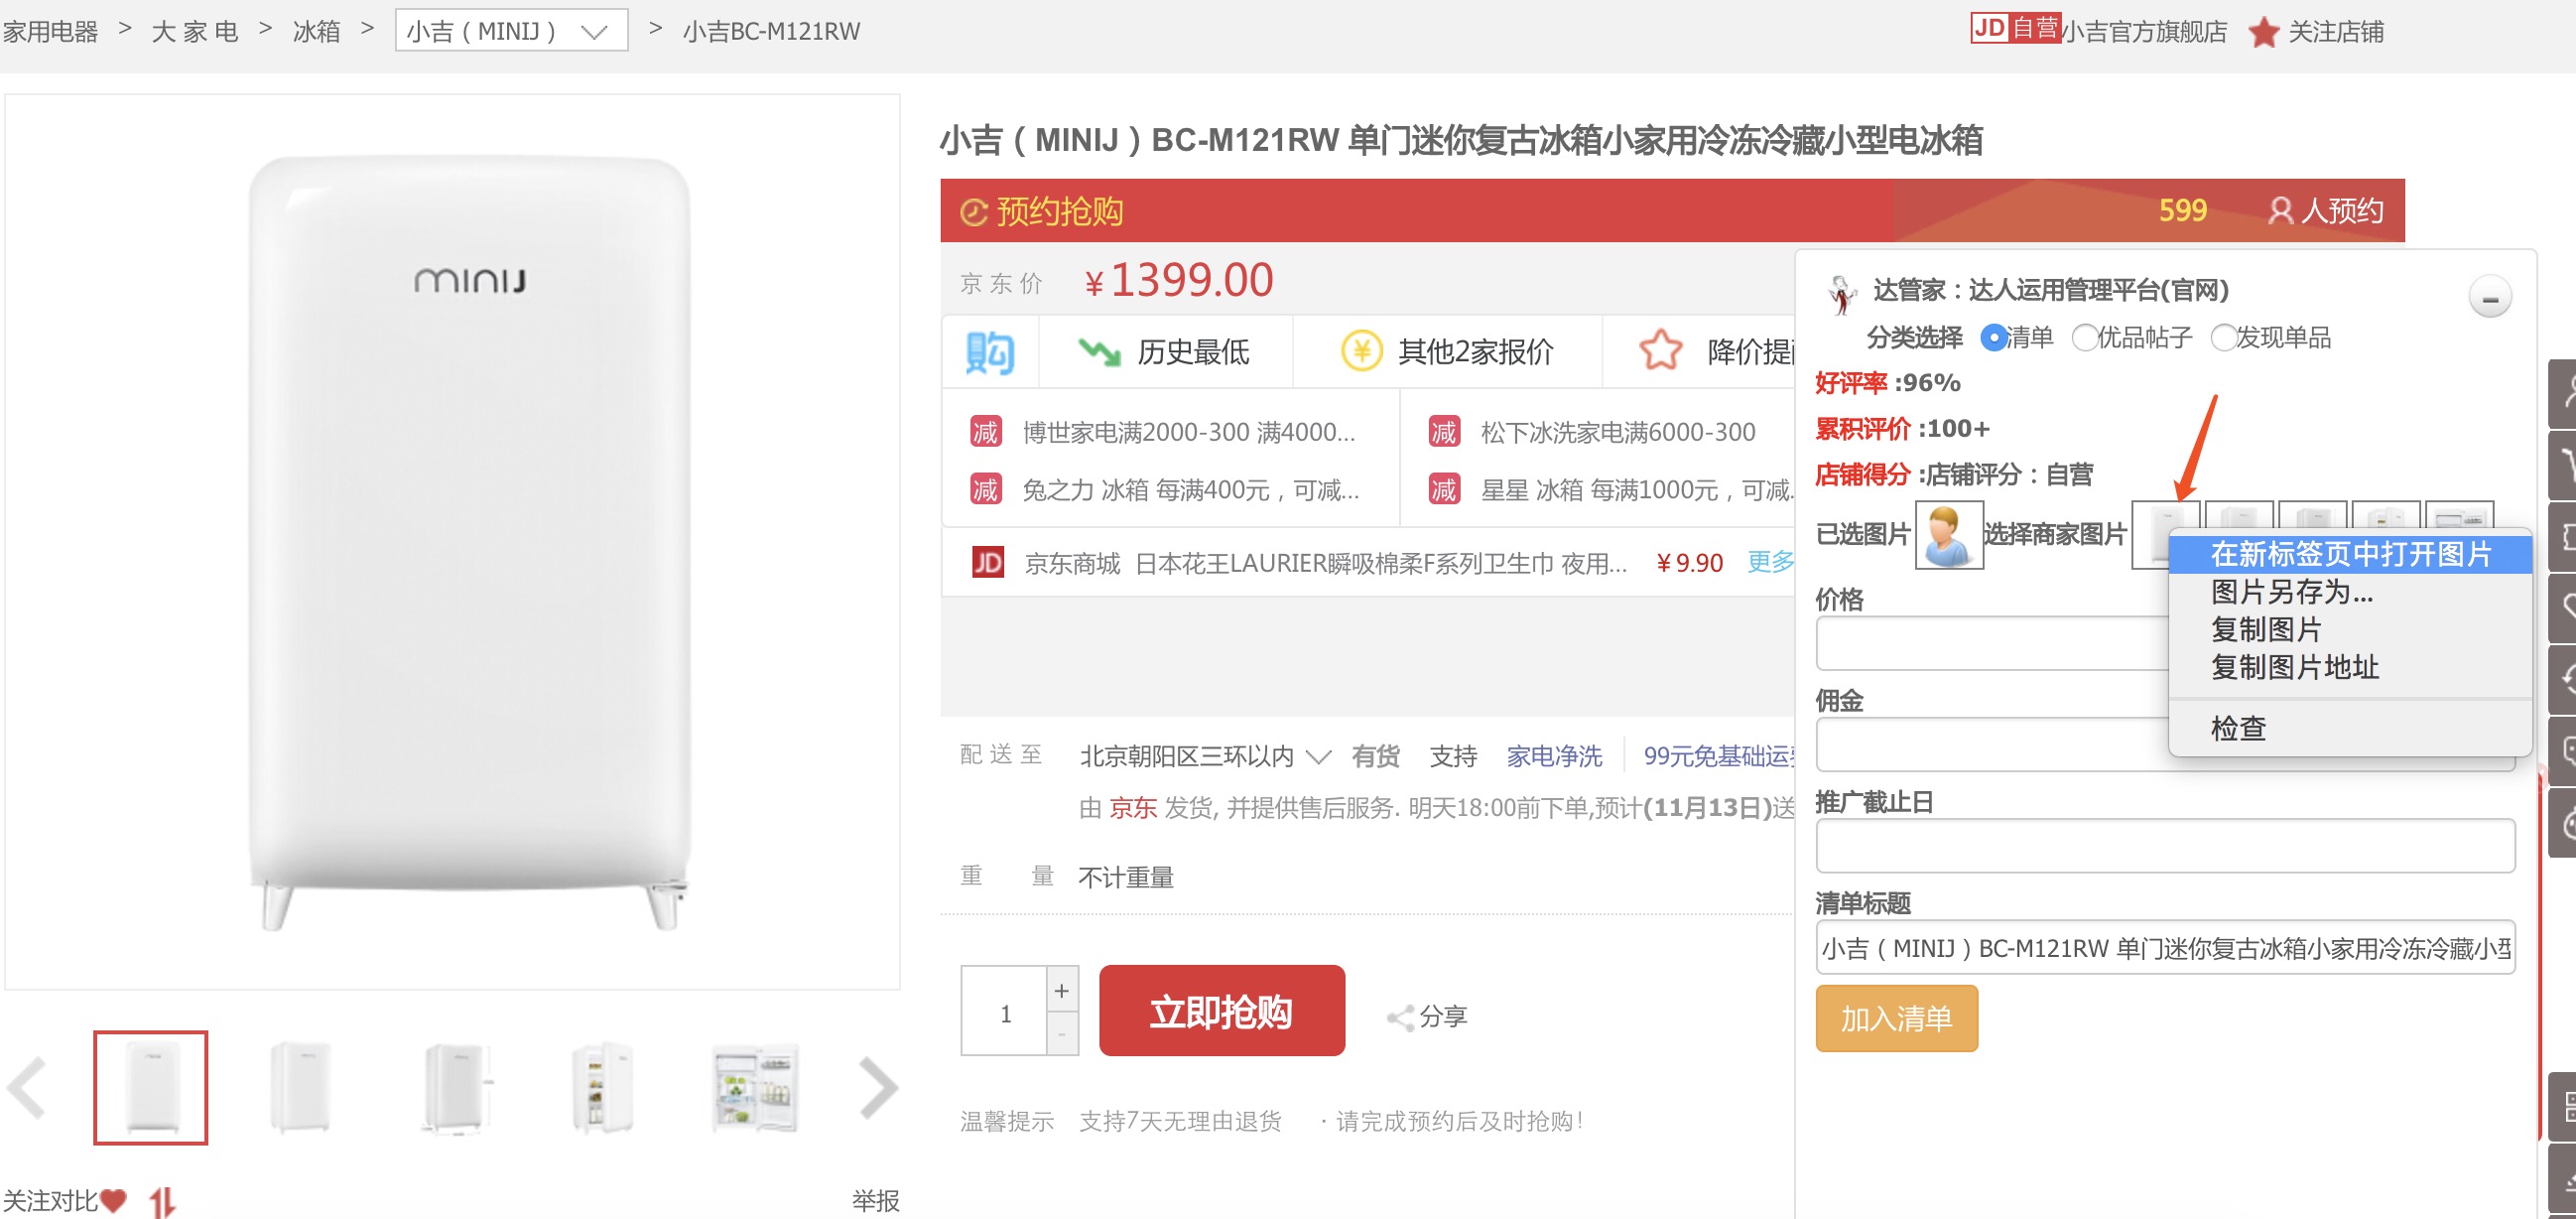Image resolution: width=2576 pixels, height=1219 pixels.
Task: Select the fifth thumbnail showing stocked fridge
Action: coord(755,1087)
